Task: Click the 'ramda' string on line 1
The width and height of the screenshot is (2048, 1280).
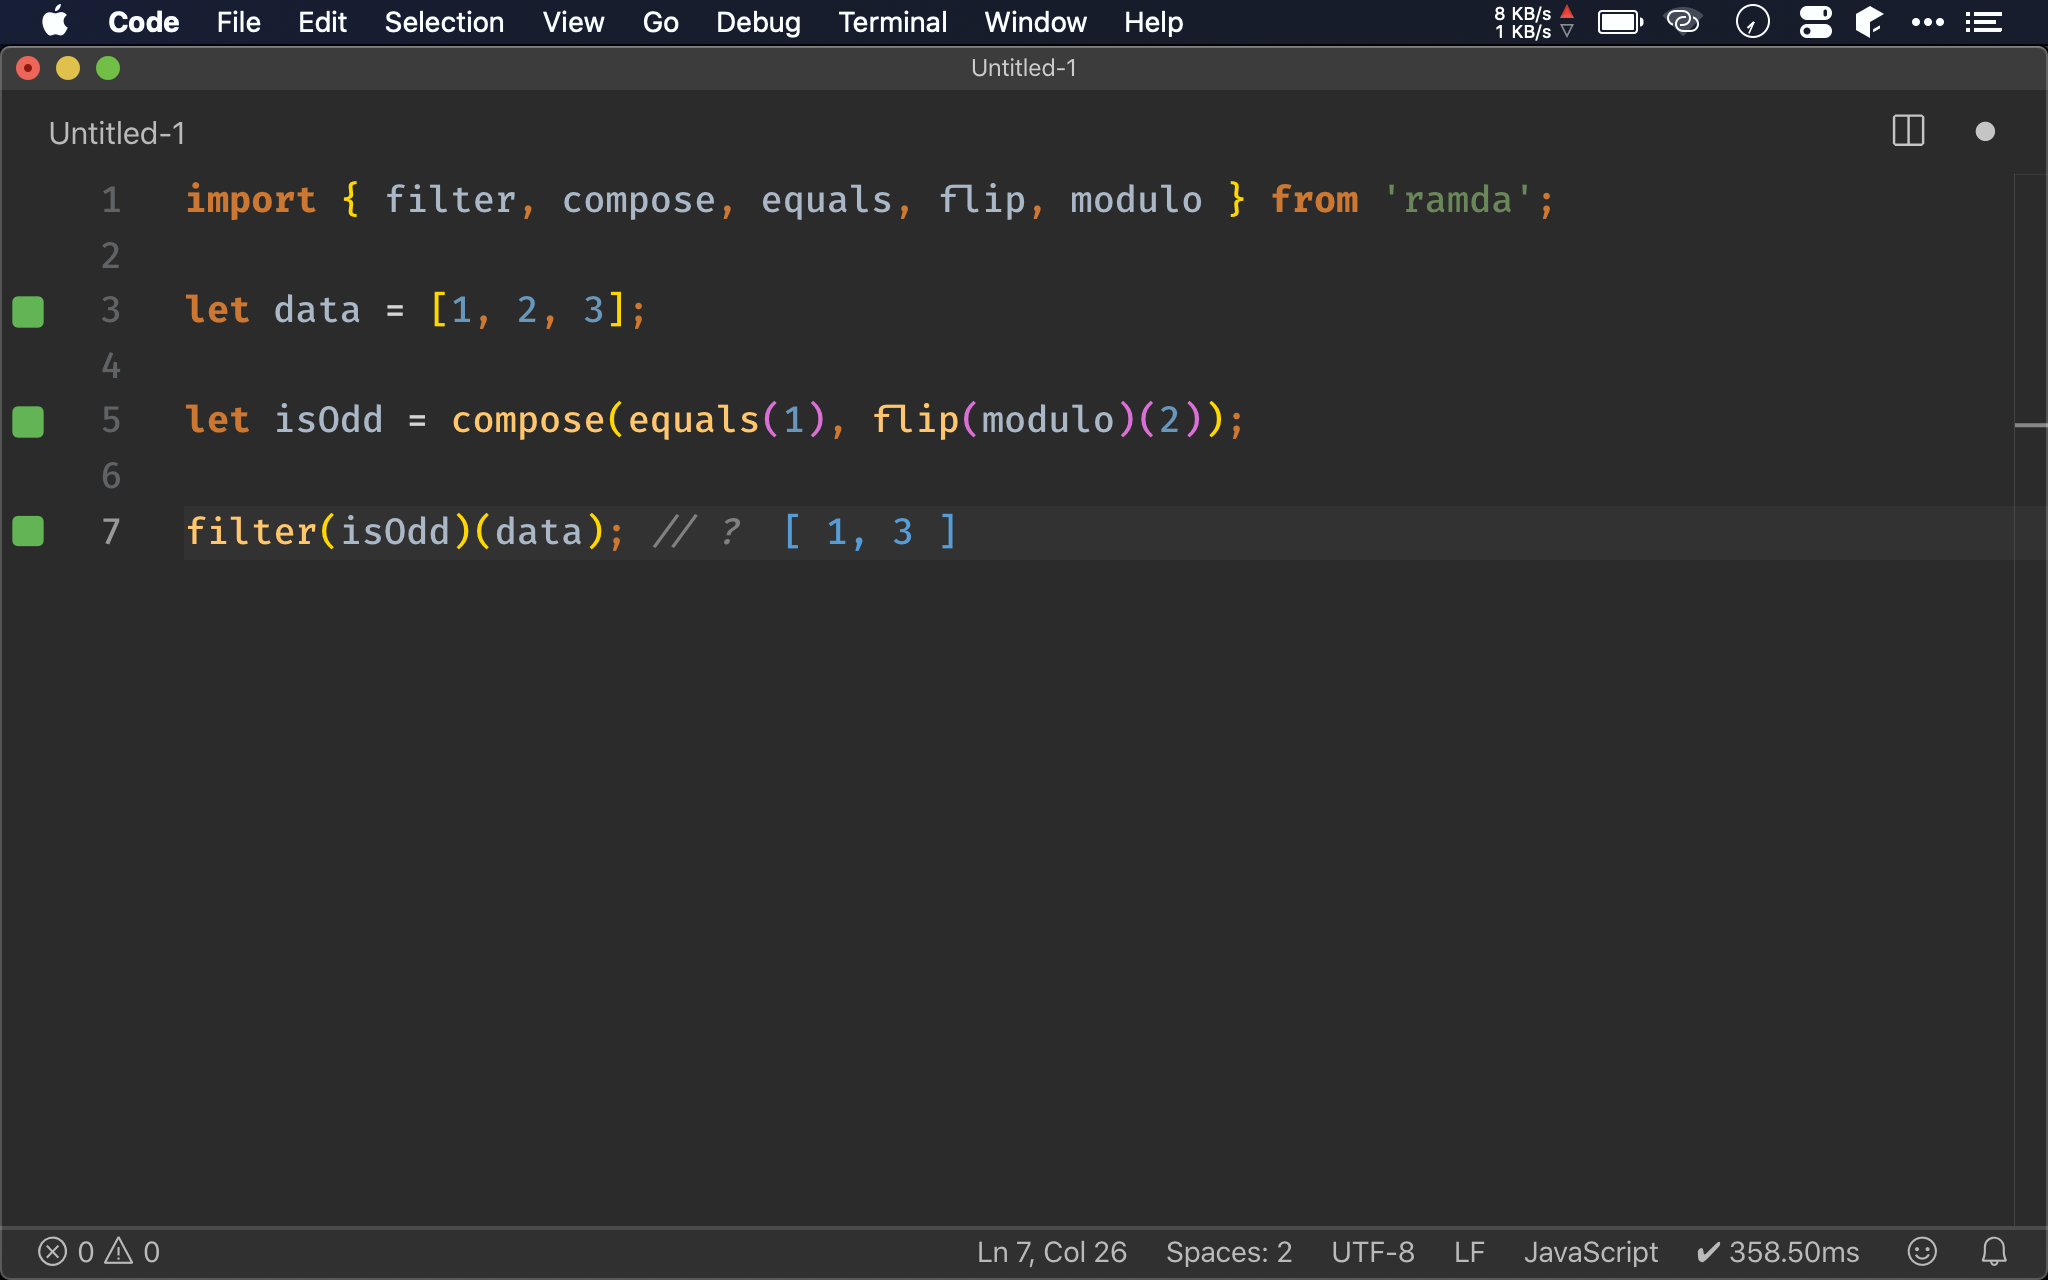Action: coord(1458,200)
